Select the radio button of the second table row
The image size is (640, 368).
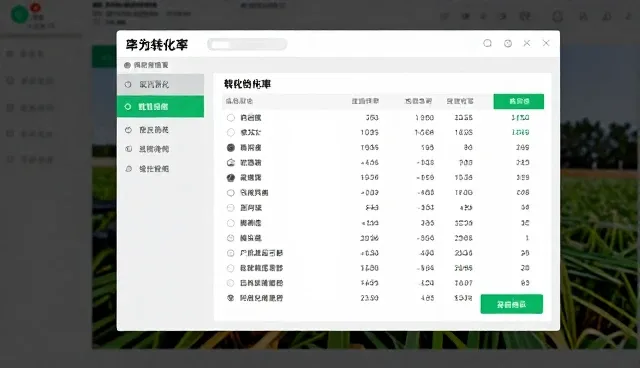231,132
